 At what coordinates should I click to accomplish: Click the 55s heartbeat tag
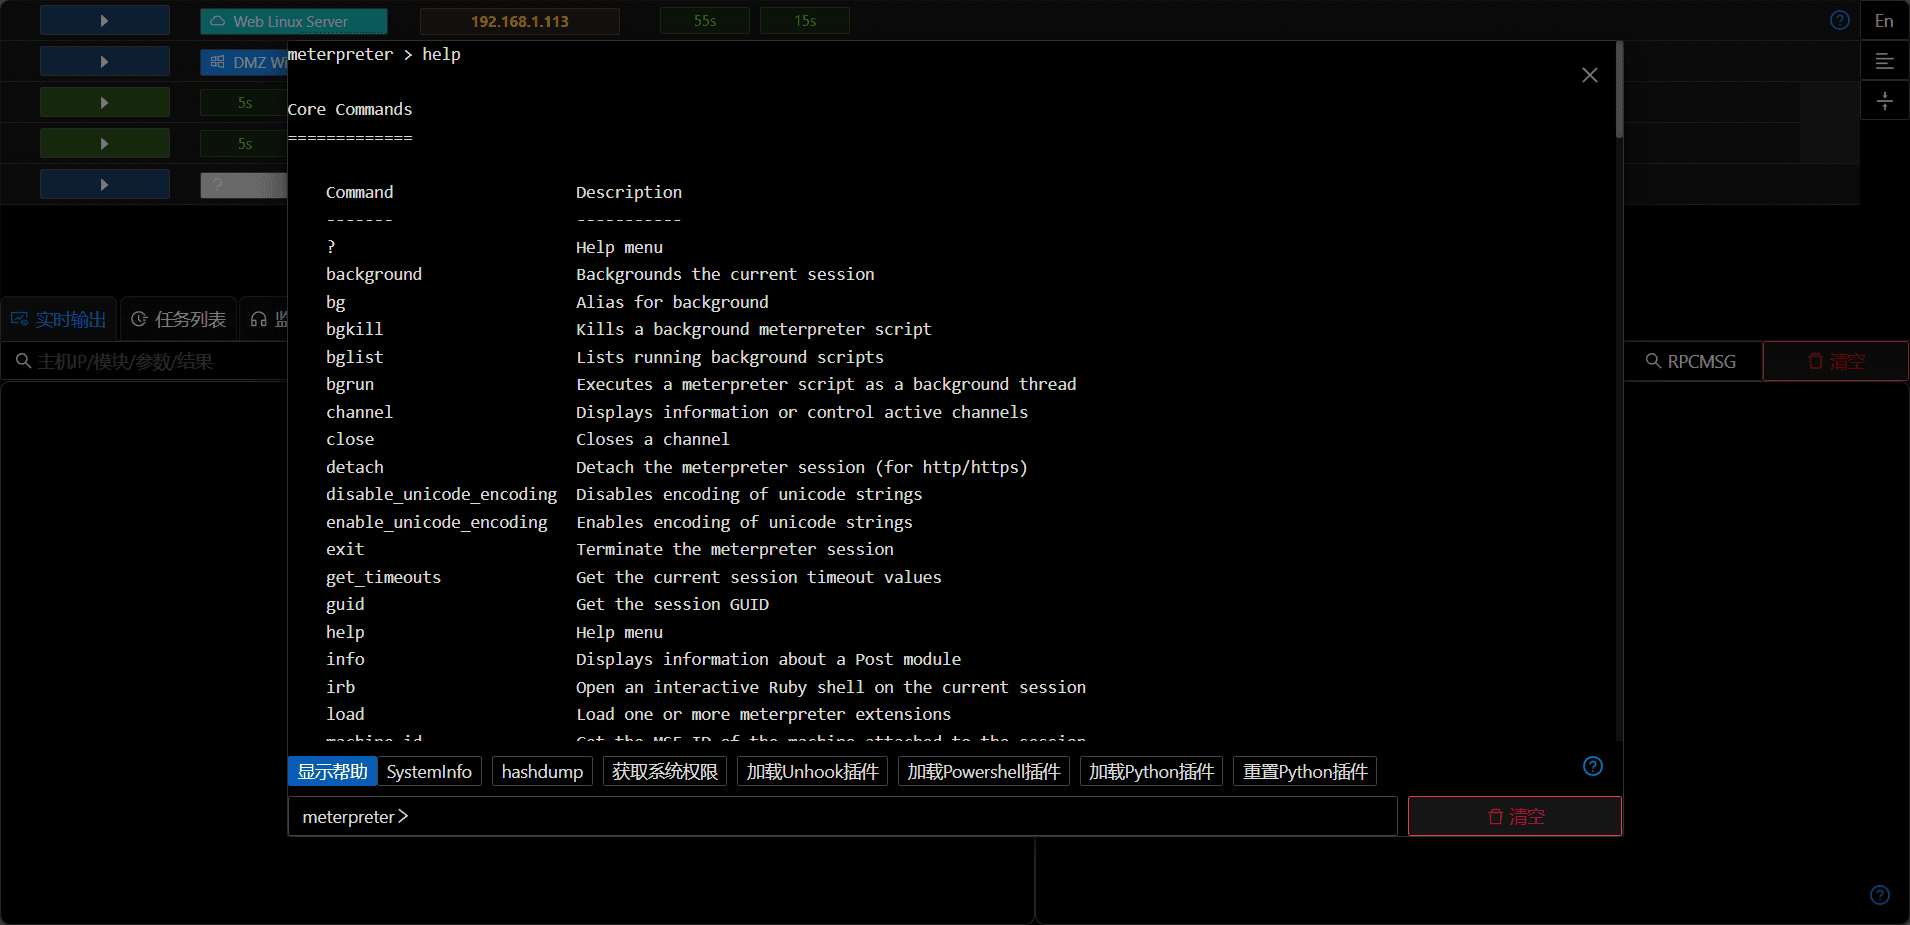click(x=705, y=21)
